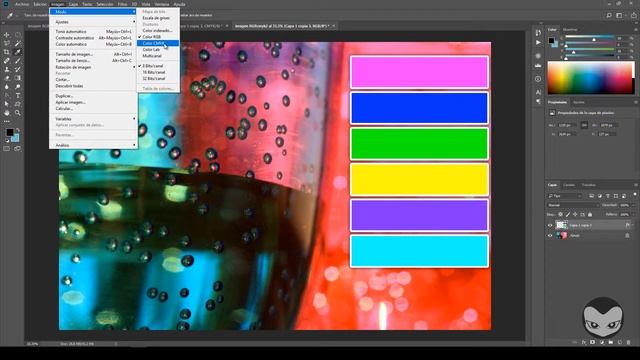This screenshot has width=640, height=360.
Task: Choose Color Lab mode
Action: point(158,49)
